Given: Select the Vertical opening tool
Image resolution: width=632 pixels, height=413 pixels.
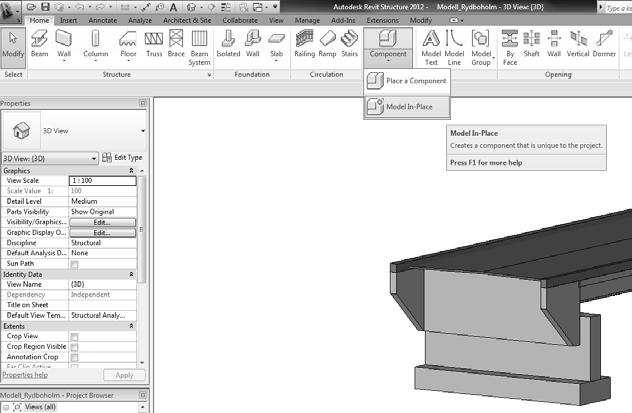Looking at the screenshot, I should click(x=578, y=44).
